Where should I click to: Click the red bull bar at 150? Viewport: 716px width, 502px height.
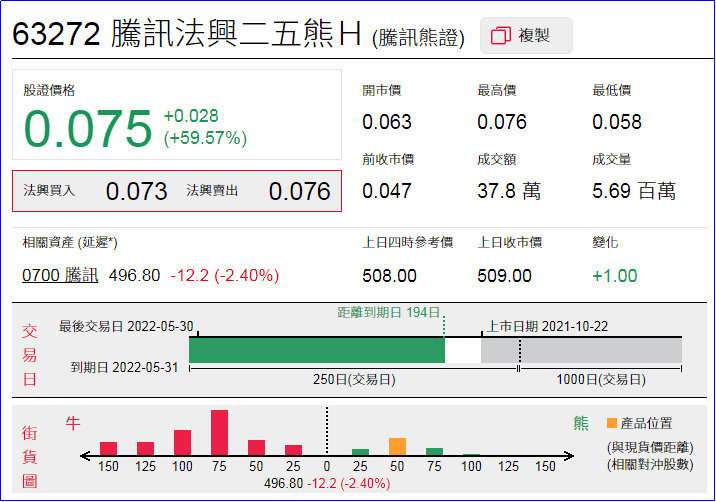[108, 448]
